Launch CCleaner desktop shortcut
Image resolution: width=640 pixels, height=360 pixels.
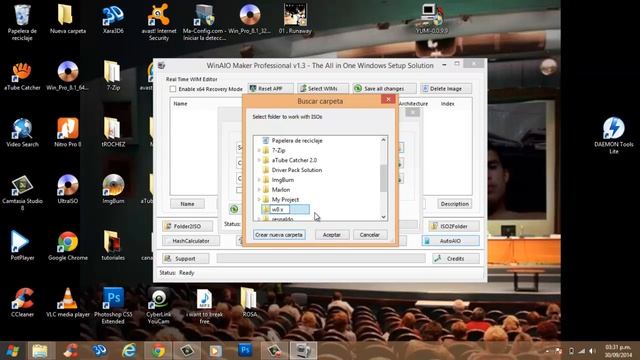pos(22,303)
